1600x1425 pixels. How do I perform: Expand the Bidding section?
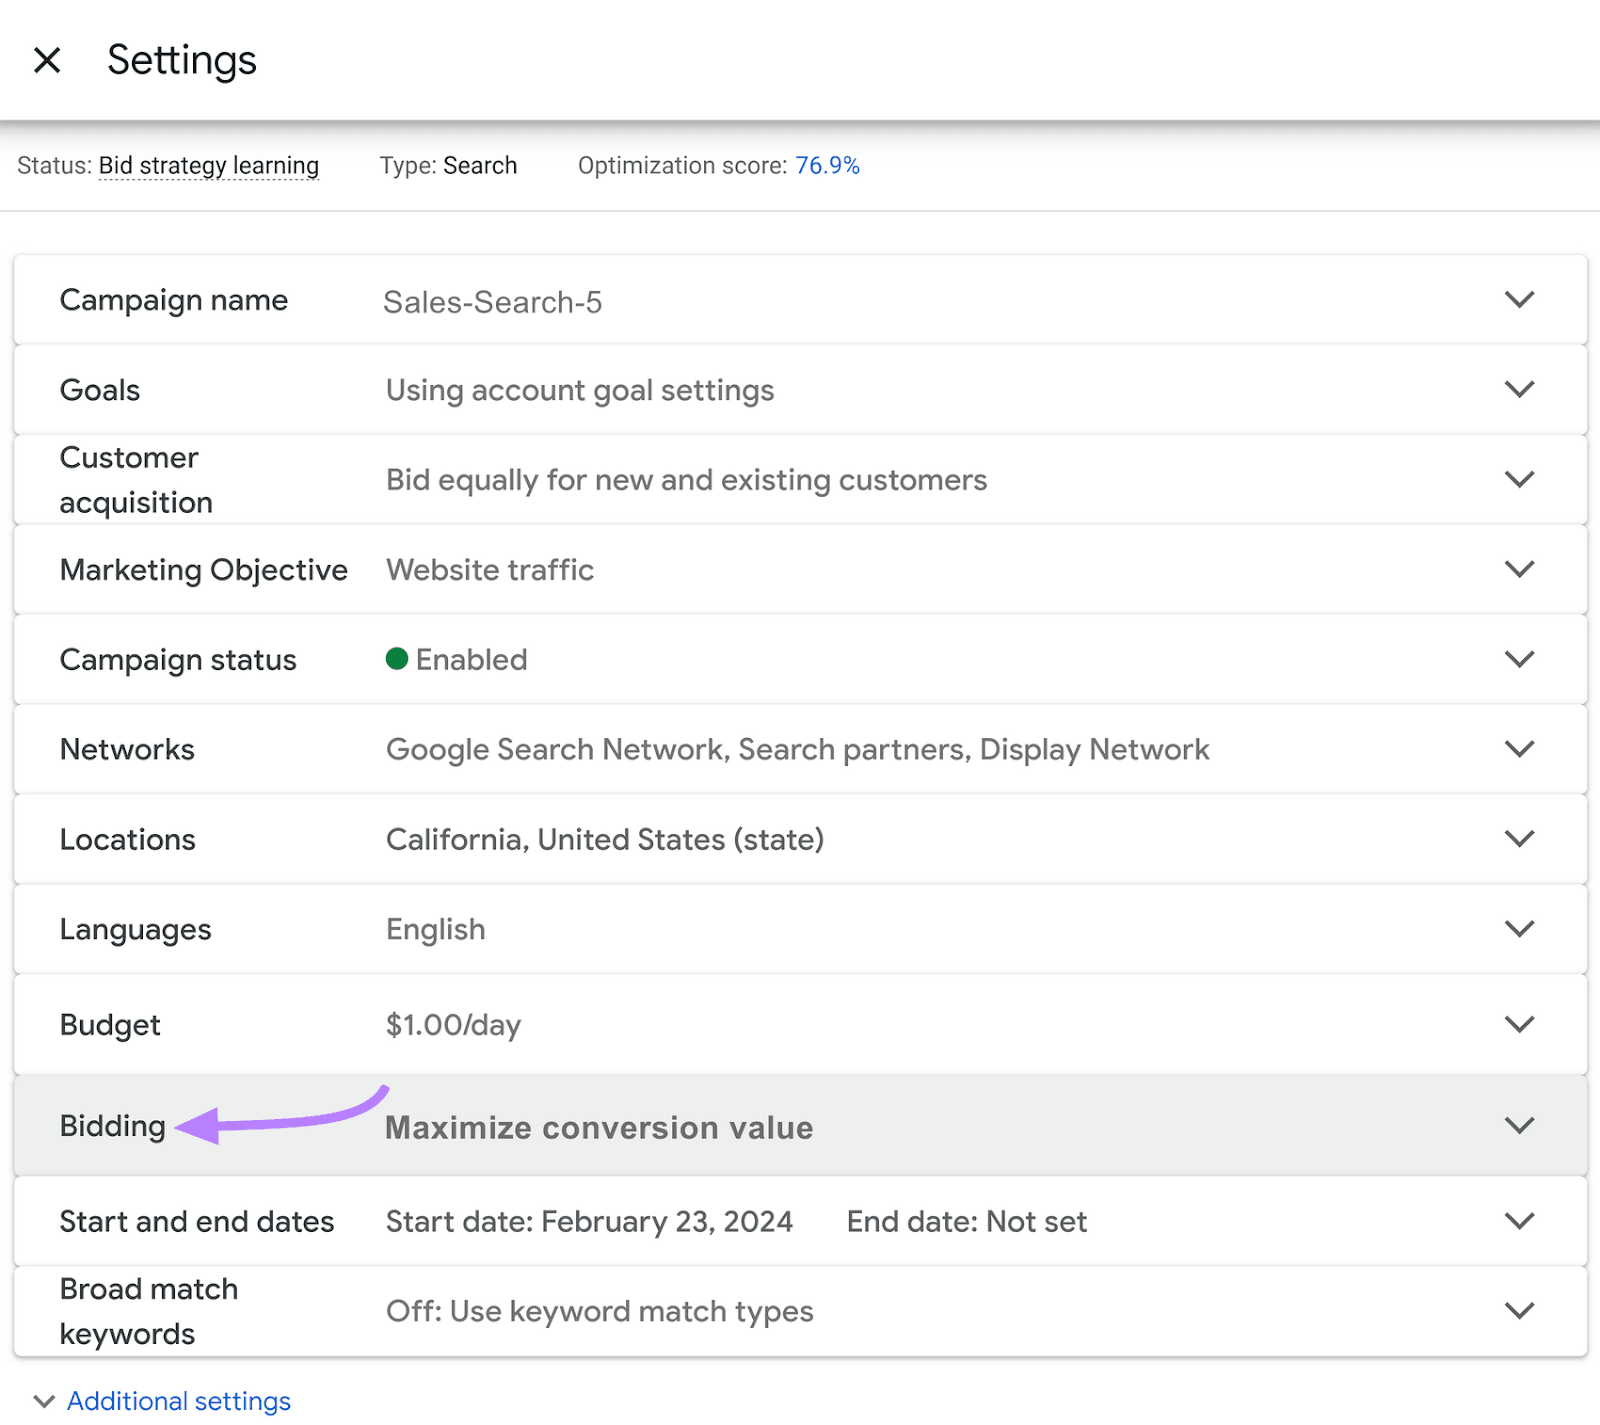[x=1518, y=1125]
